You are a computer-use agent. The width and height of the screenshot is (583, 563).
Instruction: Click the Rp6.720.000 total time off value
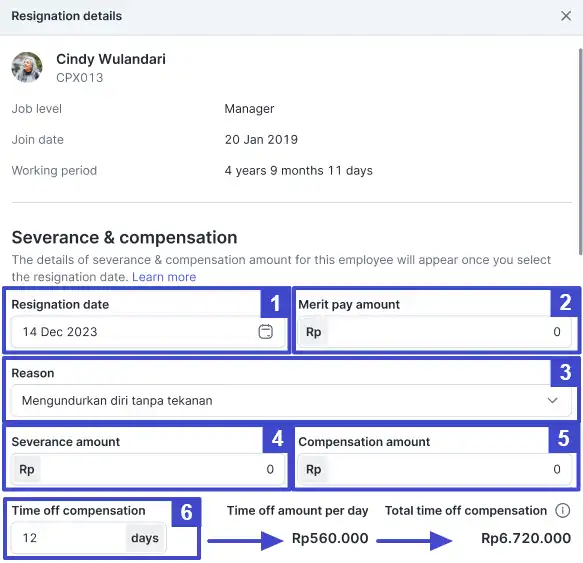526,538
